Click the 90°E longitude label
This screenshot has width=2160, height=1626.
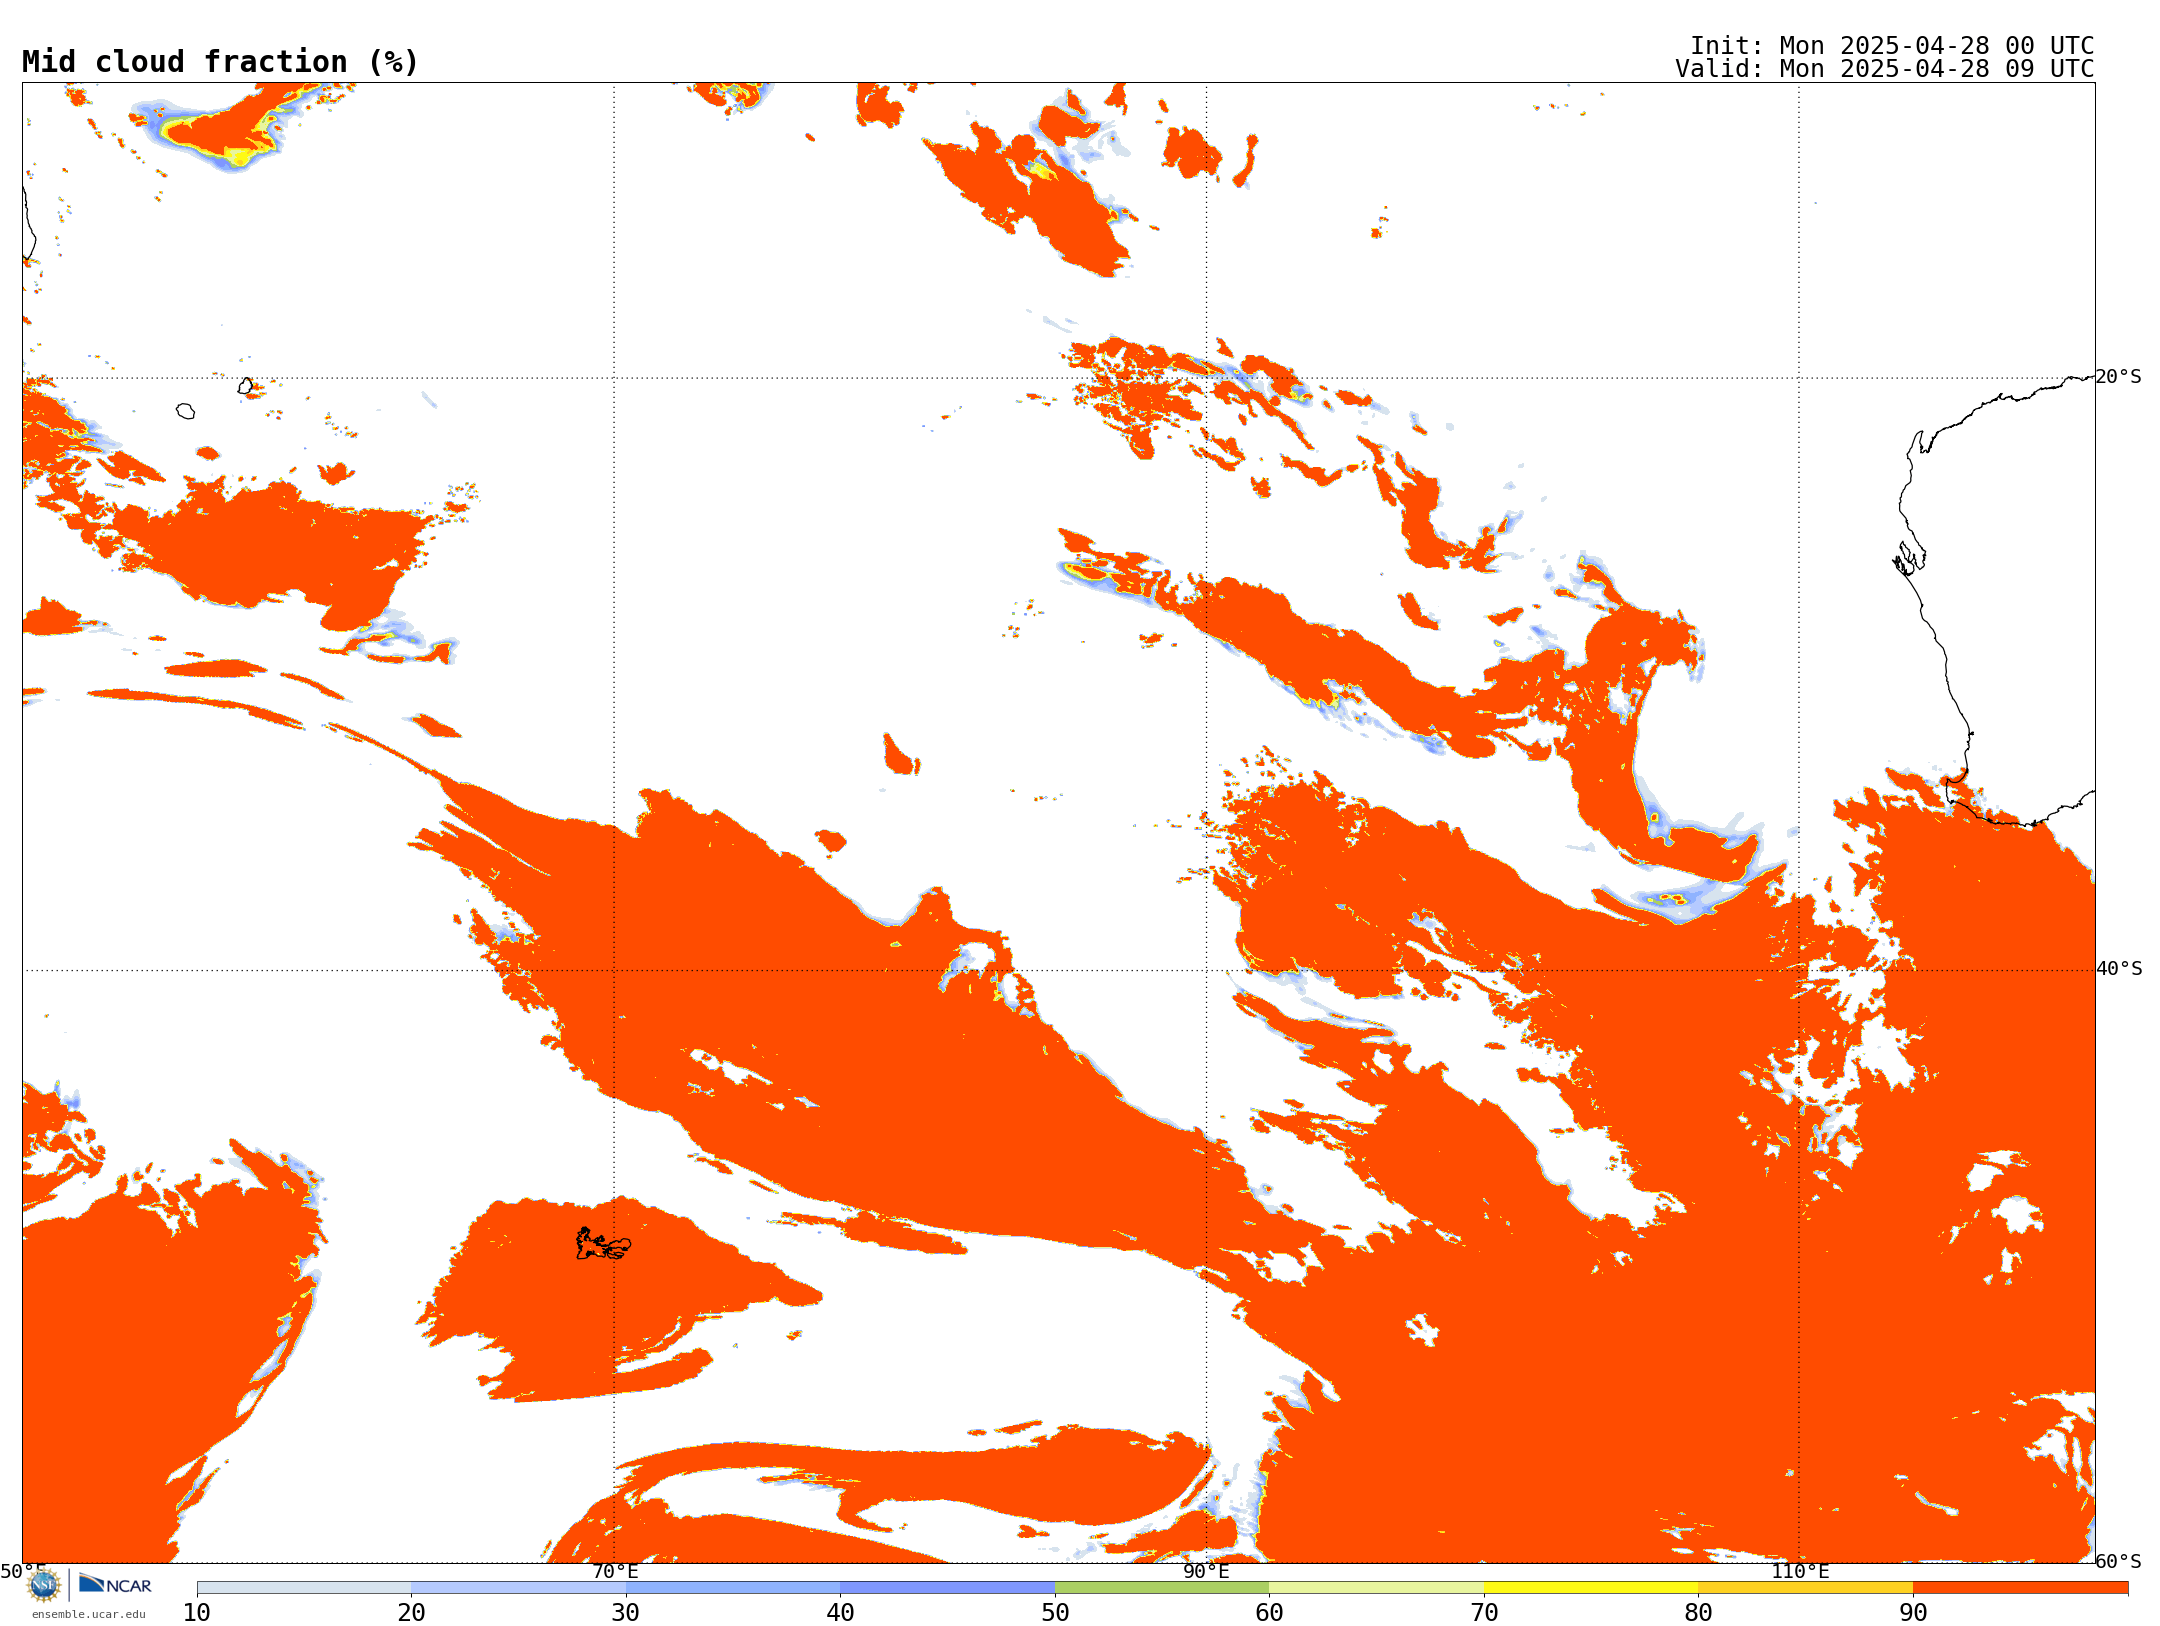click(1206, 1571)
